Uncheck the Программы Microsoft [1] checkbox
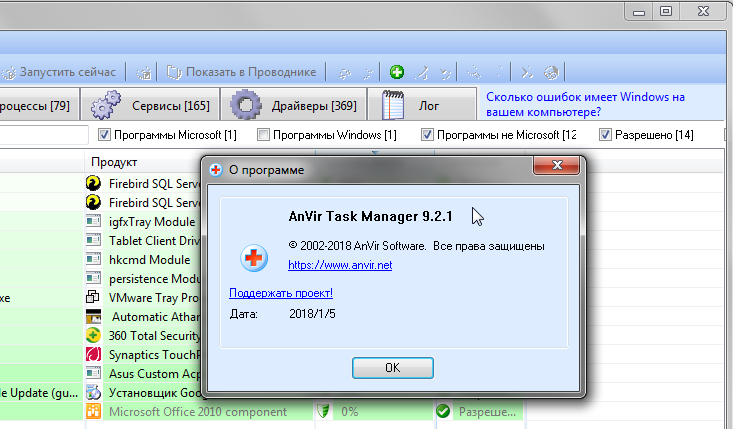 point(104,135)
